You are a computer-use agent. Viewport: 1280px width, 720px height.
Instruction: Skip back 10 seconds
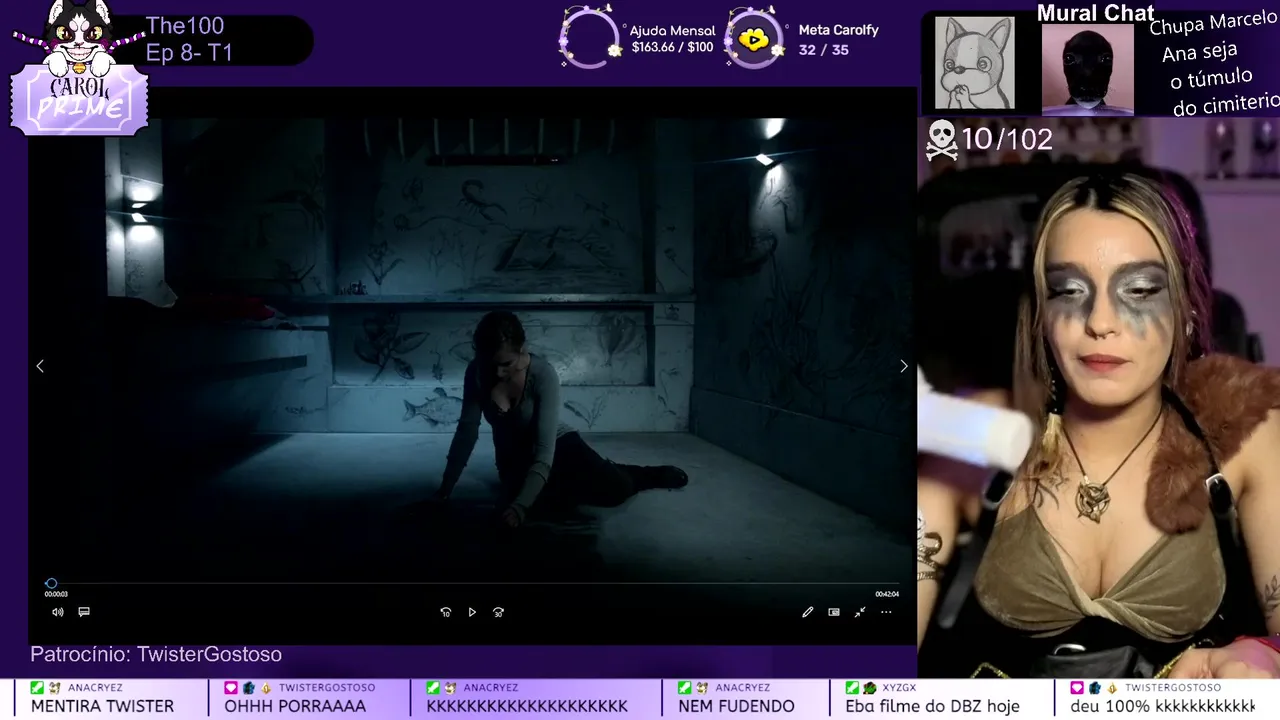446,612
